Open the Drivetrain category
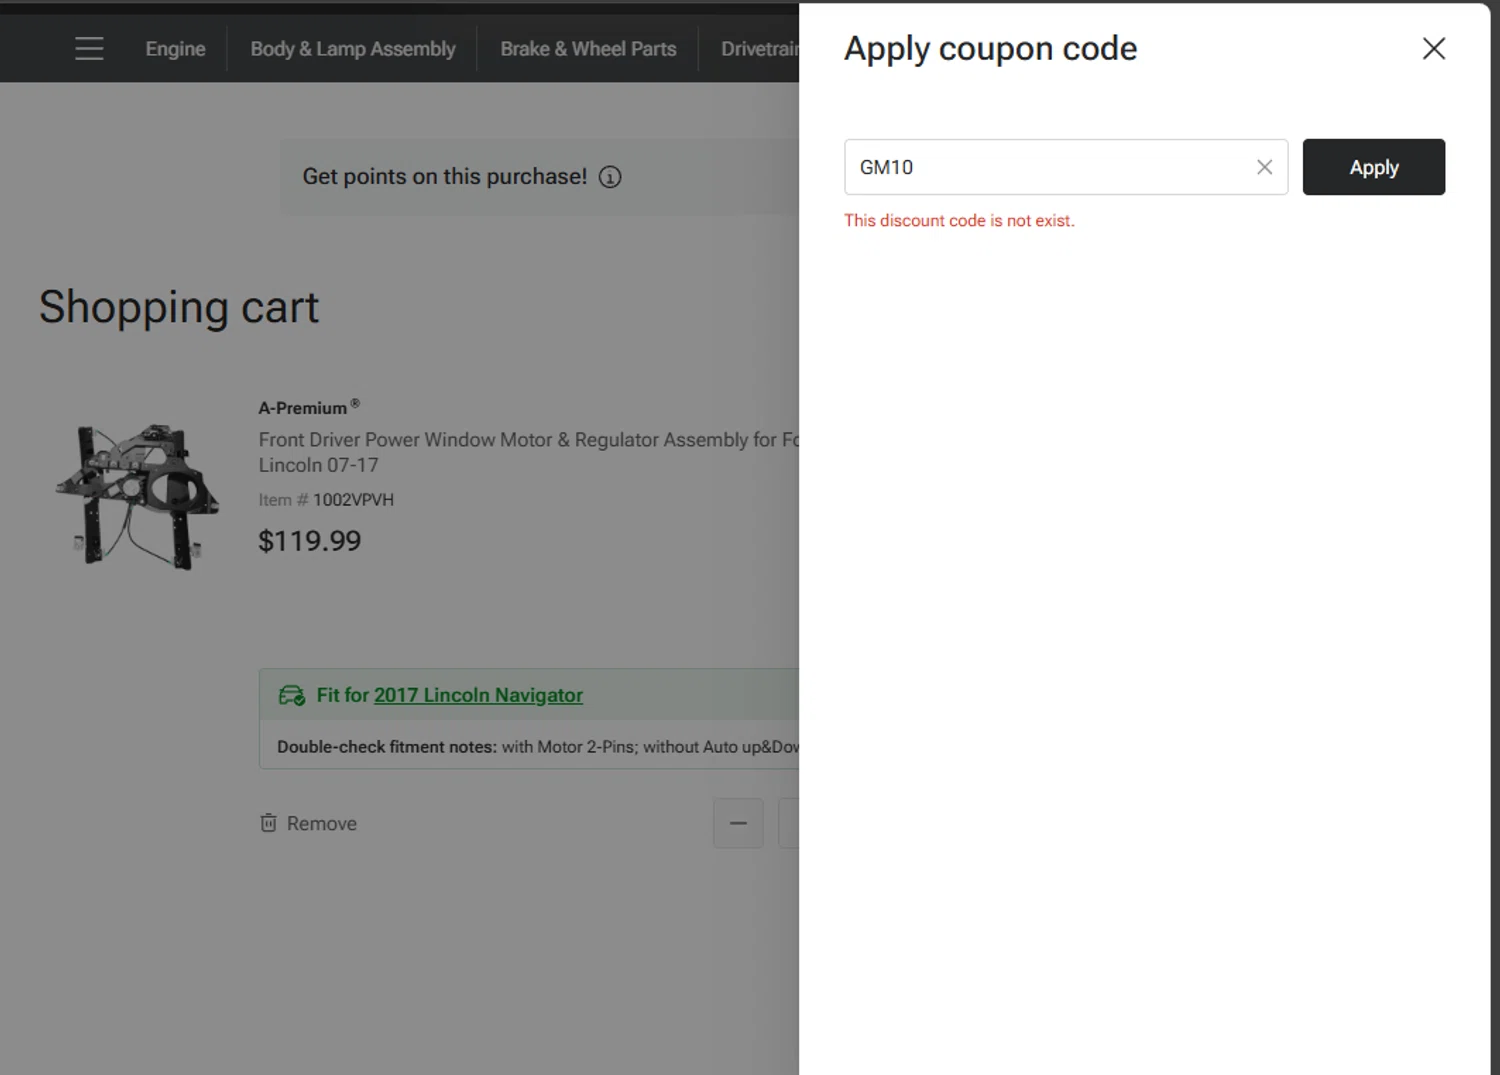This screenshot has width=1500, height=1075. point(760,48)
